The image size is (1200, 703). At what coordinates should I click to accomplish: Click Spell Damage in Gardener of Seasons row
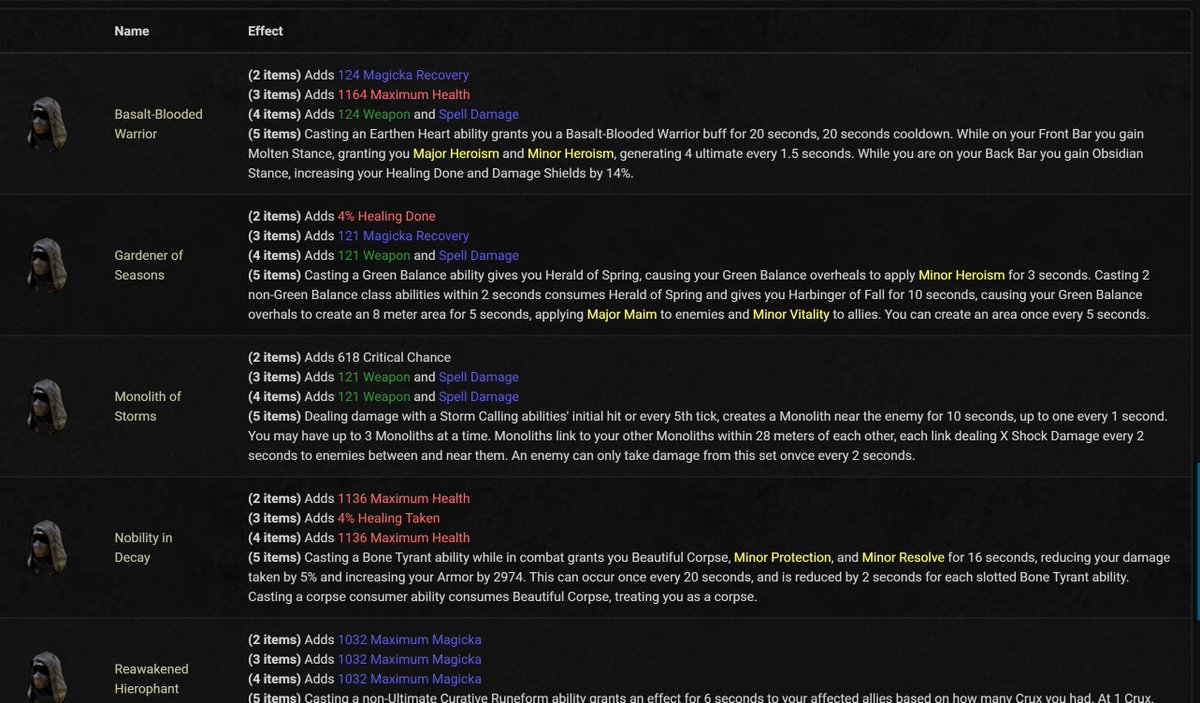[x=479, y=256]
